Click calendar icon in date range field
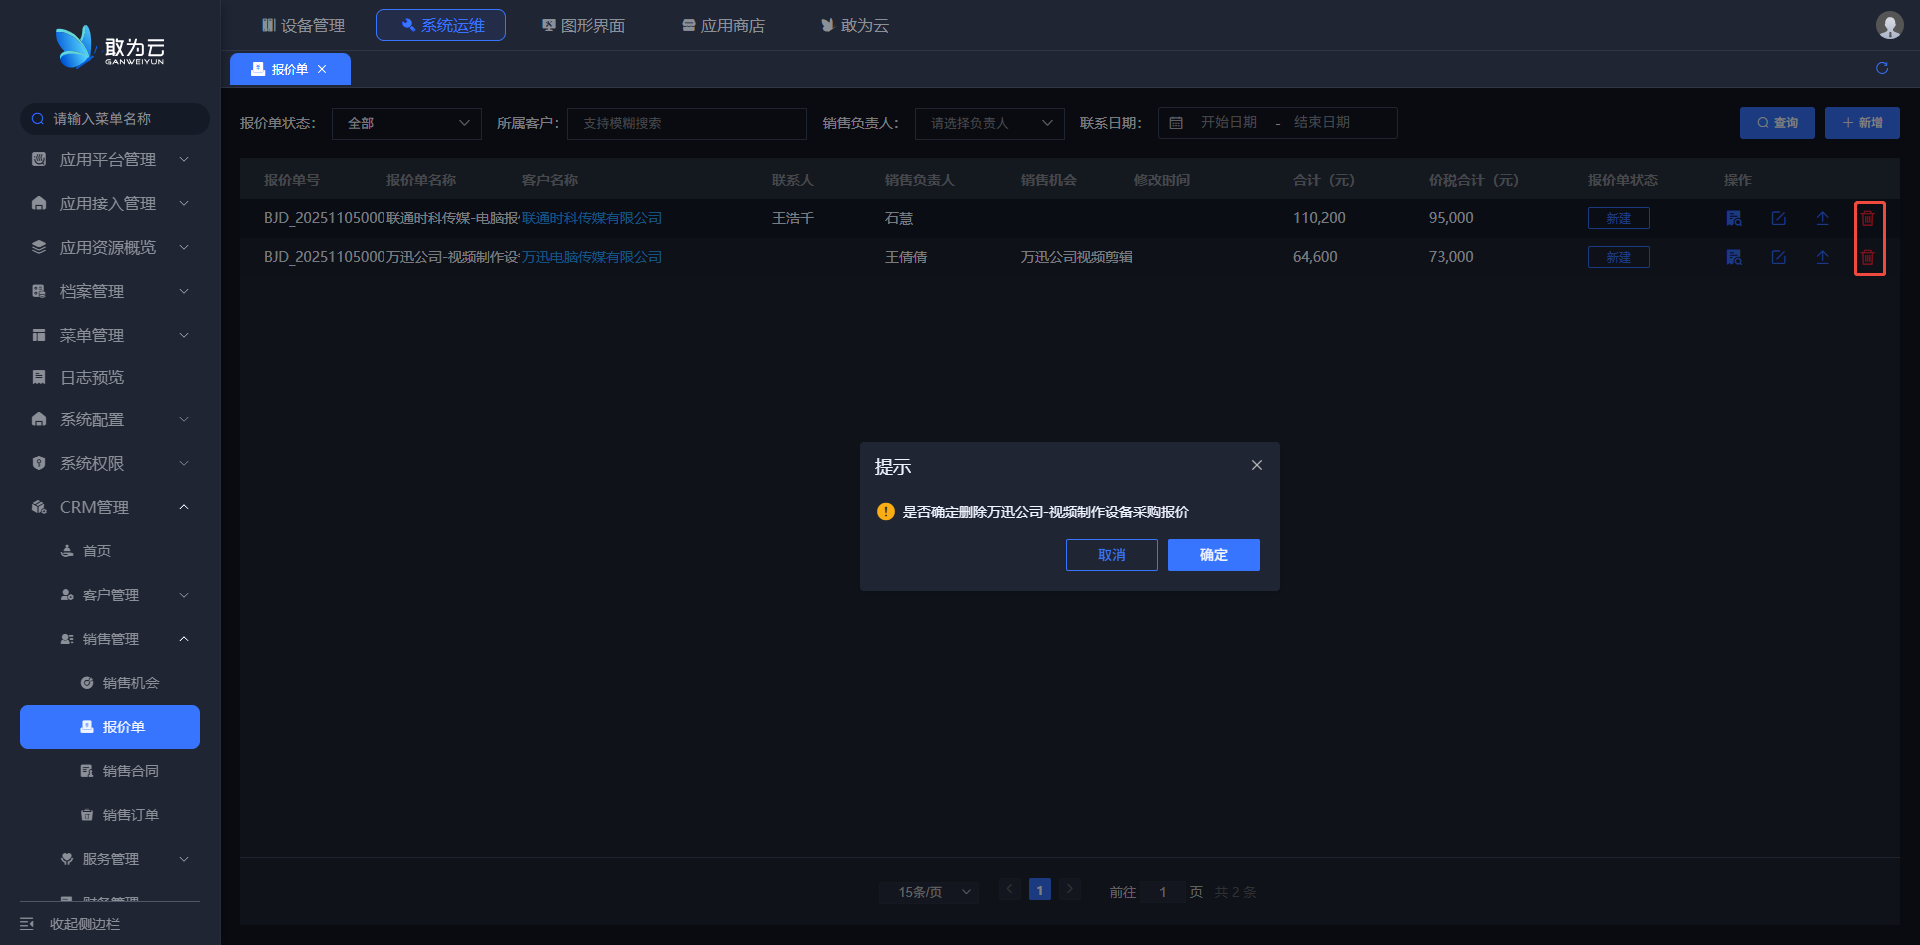This screenshot has height=945, width=1920. (x=1176, y=123)
